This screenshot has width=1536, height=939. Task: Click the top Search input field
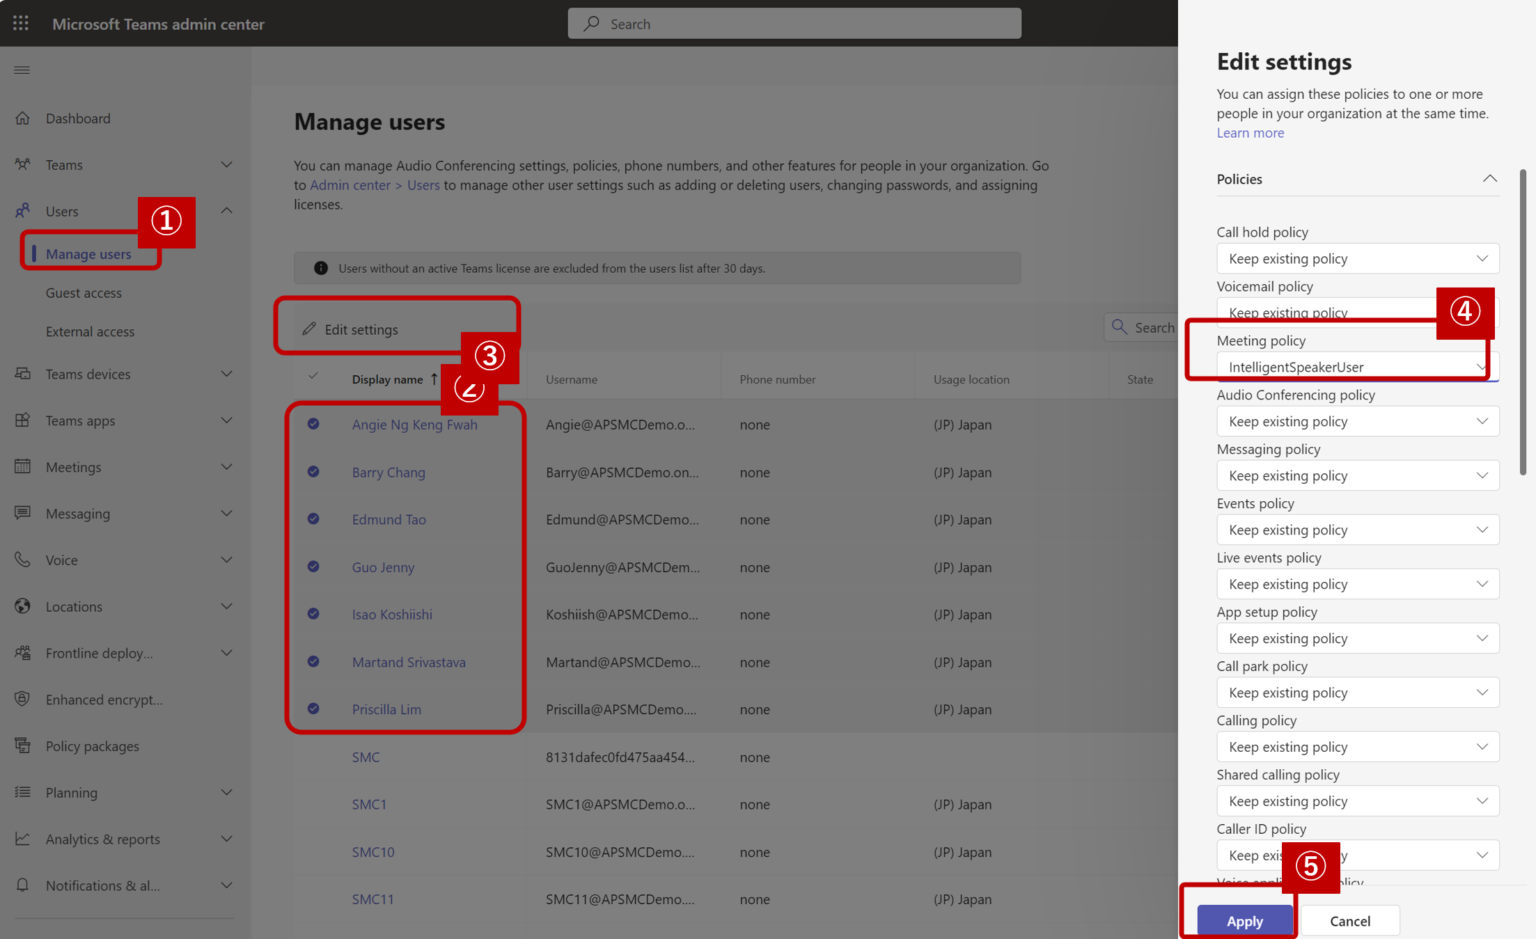coord(794,24)
